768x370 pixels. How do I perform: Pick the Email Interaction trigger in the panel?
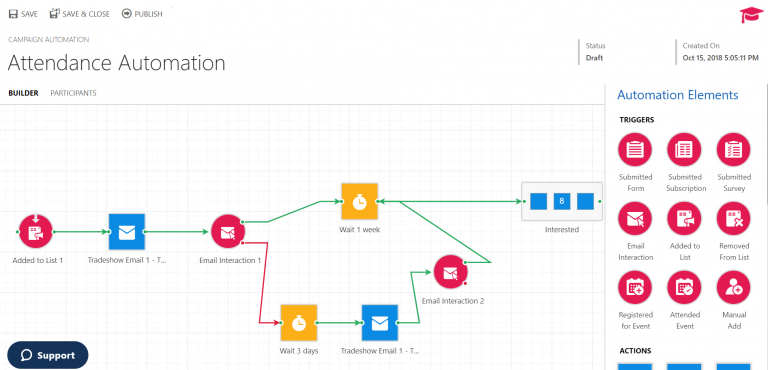point(635,219)
